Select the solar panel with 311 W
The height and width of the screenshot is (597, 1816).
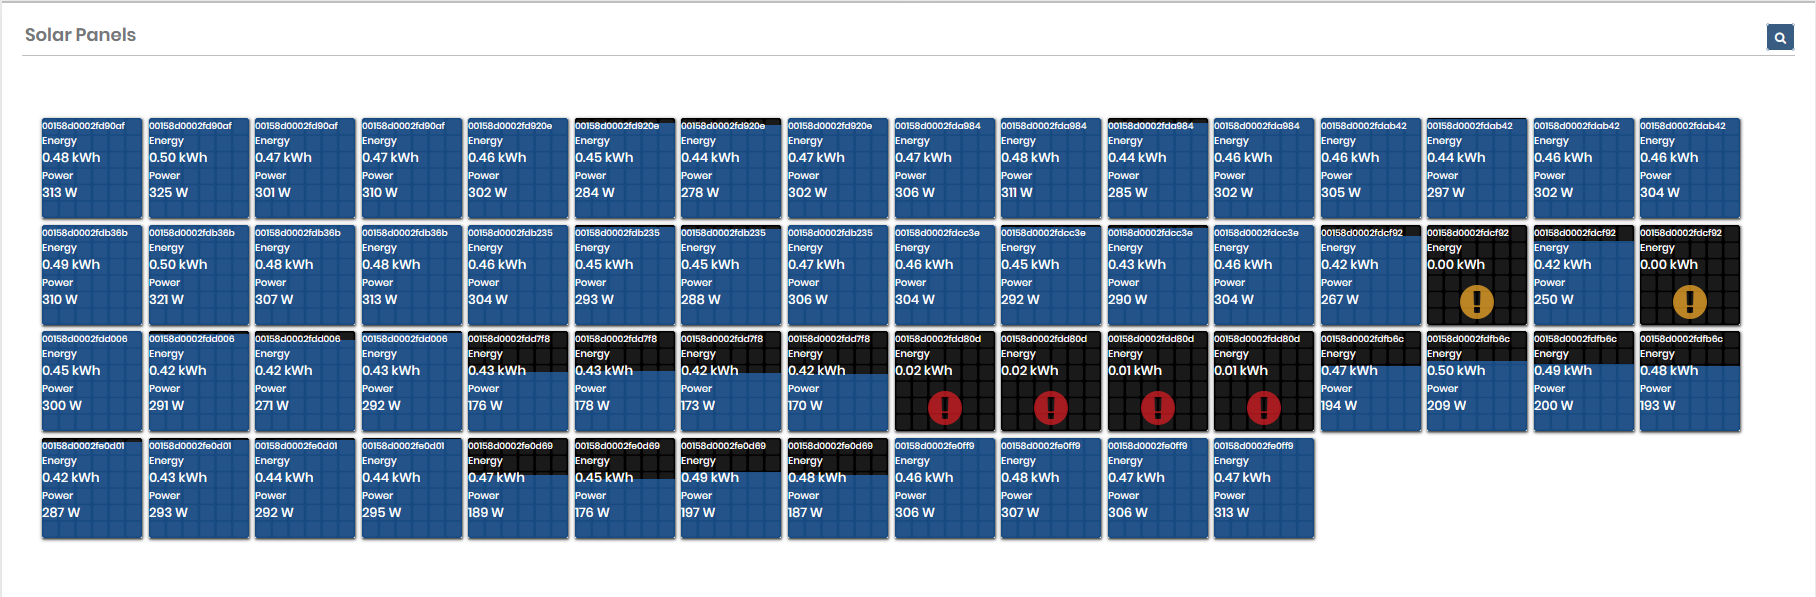[1050, 168]
